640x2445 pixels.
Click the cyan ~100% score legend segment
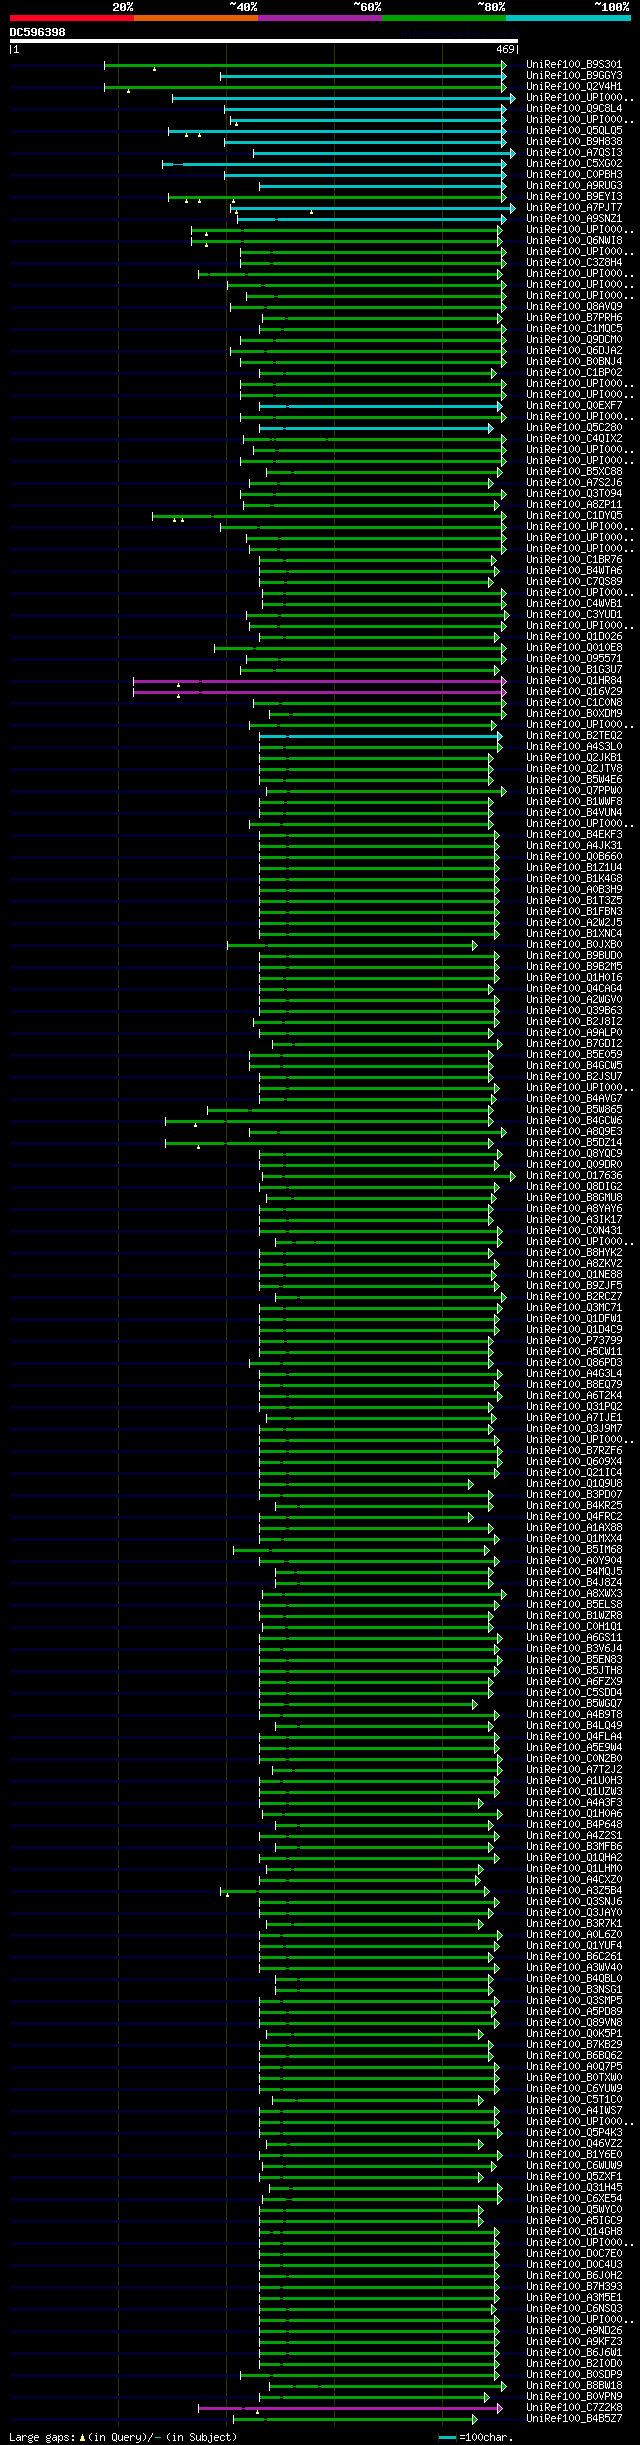(568, 18)
